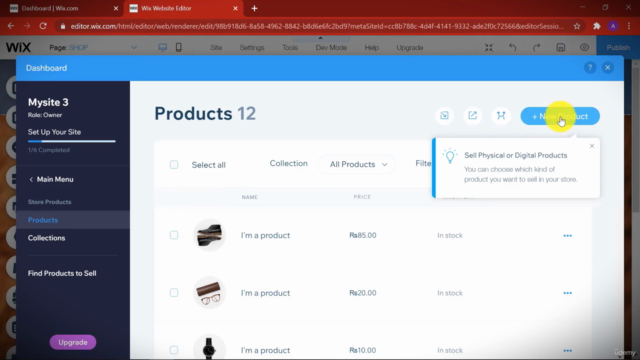Click the export products arrow icon
The image size is (640, 360).
(472, 116)
